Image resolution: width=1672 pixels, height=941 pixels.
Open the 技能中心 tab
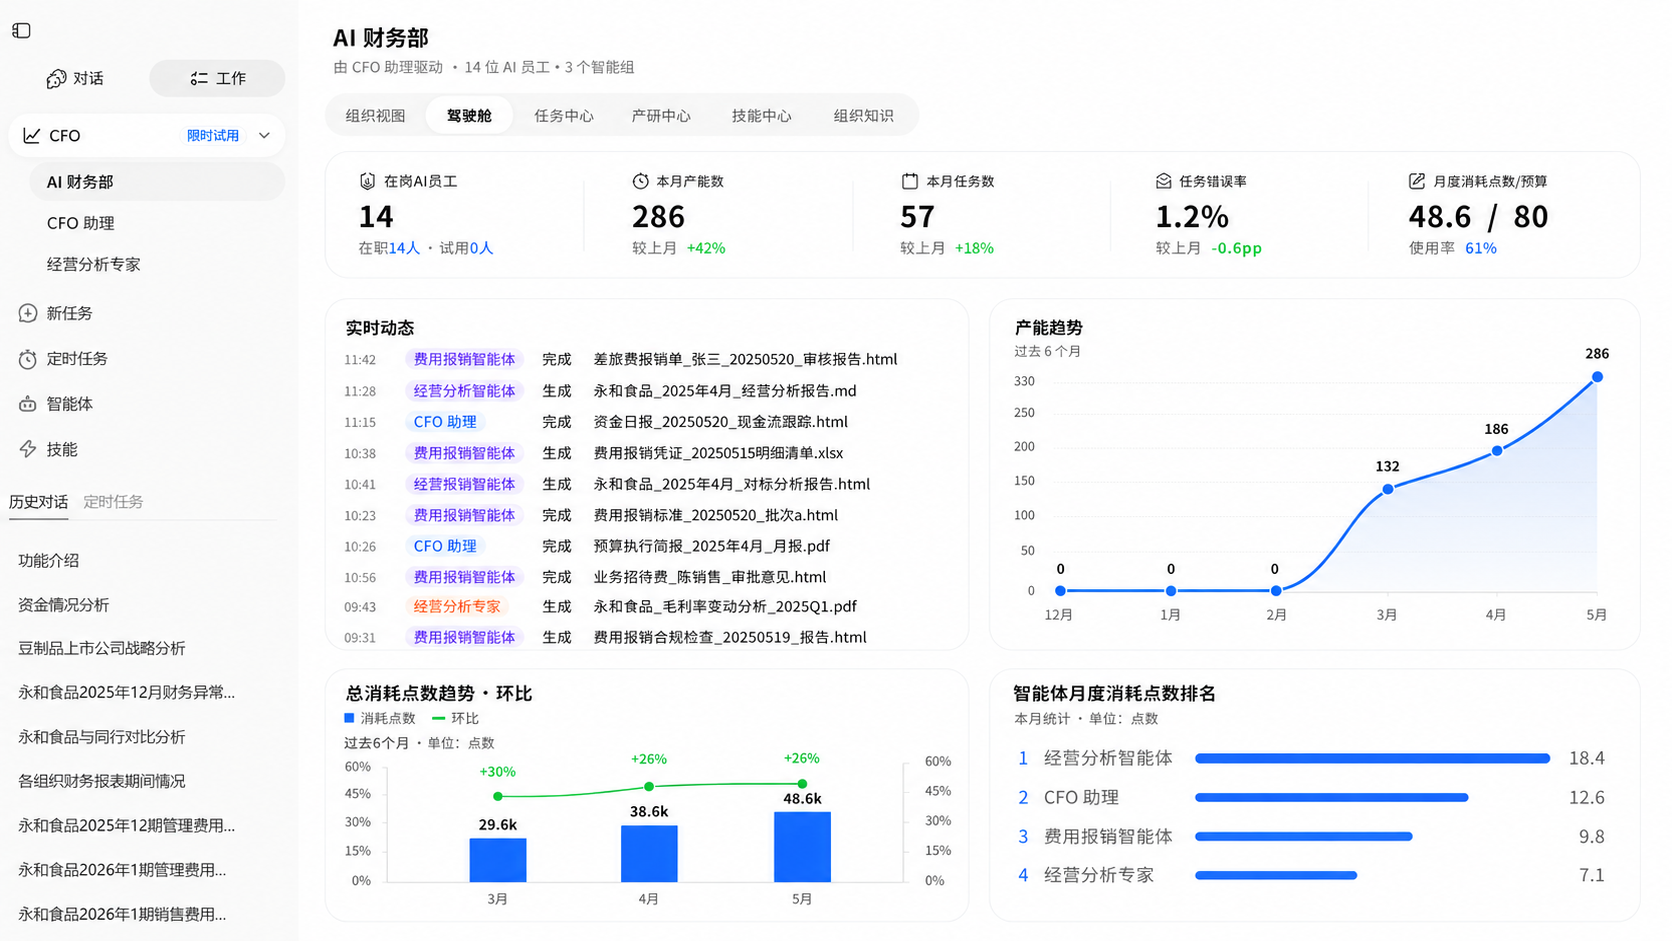(x=761, y=116)
